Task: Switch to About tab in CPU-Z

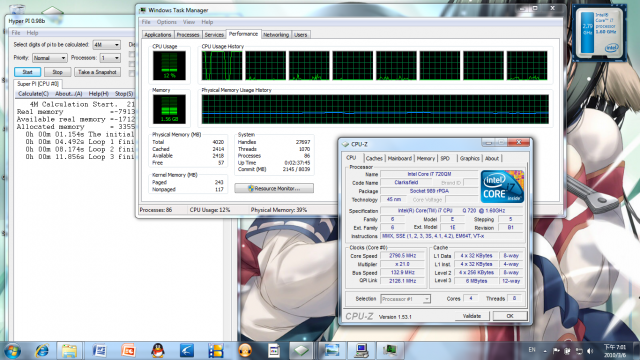Action: coord(492,158)
